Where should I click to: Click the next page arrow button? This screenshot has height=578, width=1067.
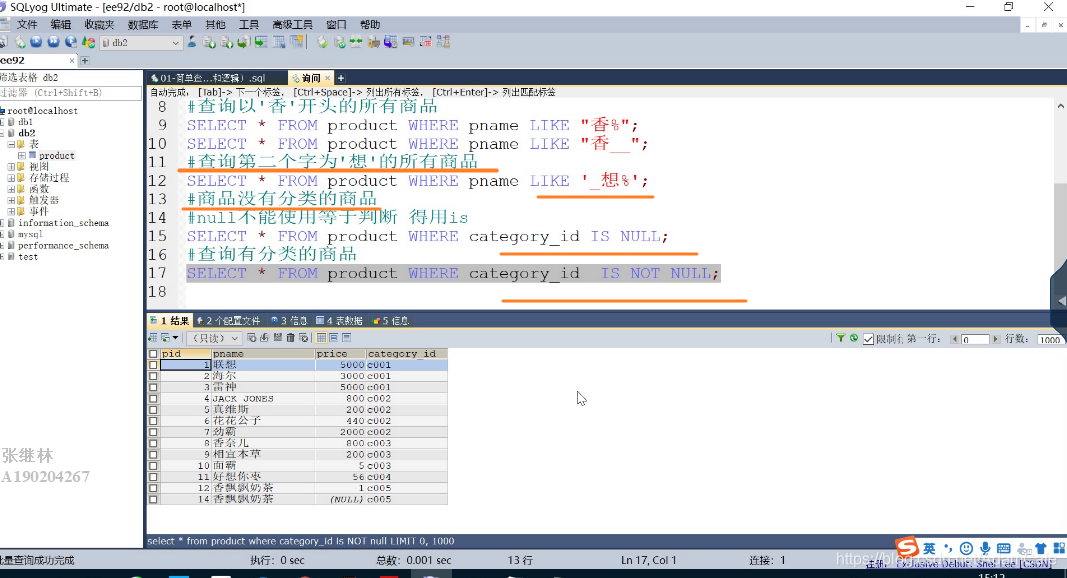tap(996, 339)
